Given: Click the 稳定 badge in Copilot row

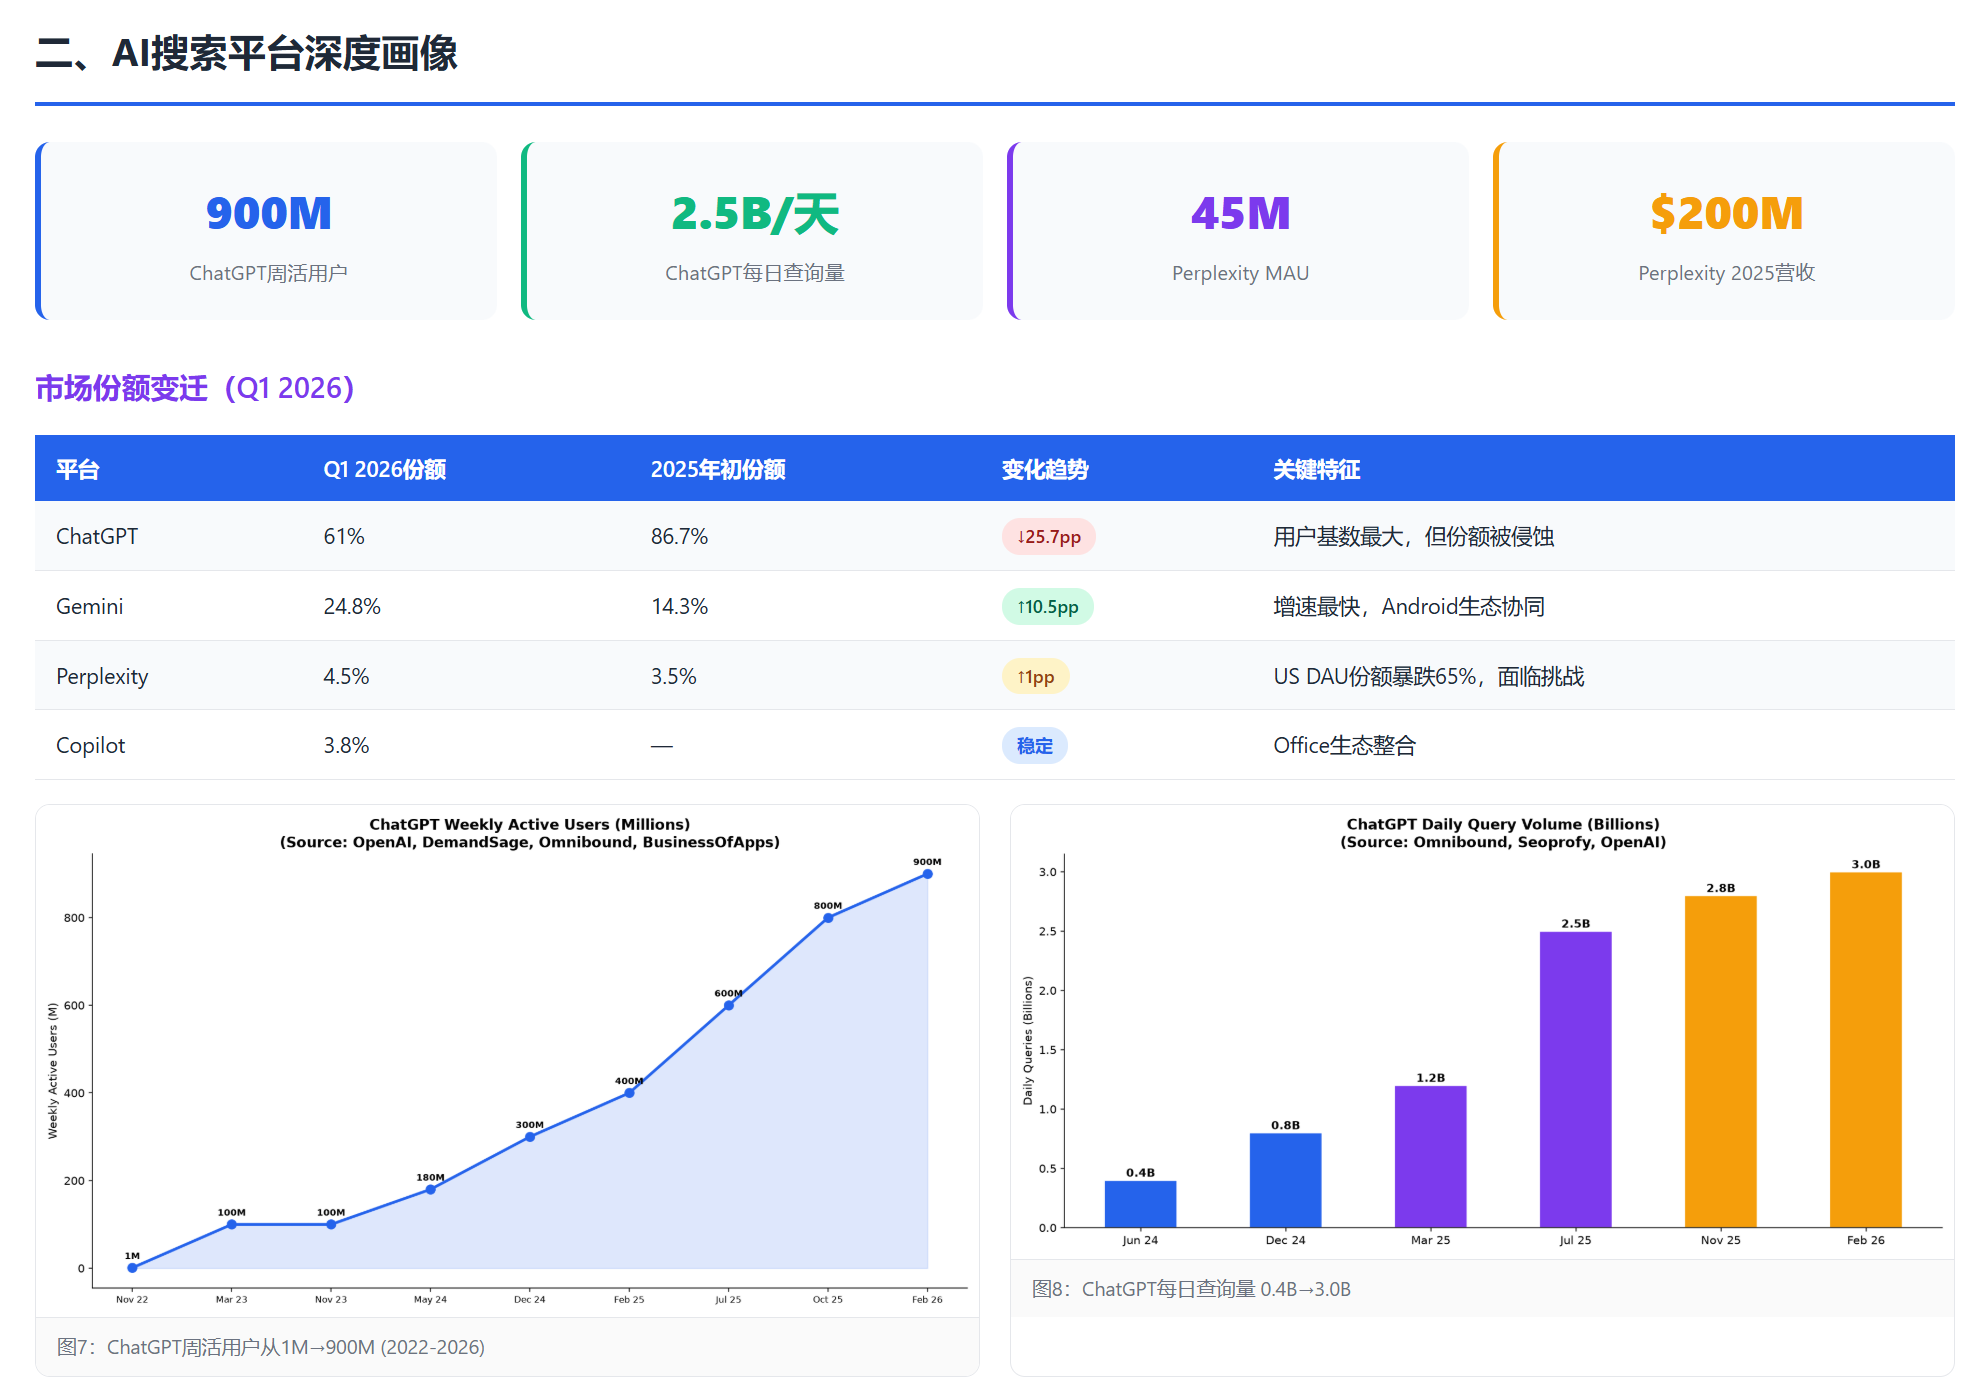Looking at the screenshot, I should point(1034,746).
